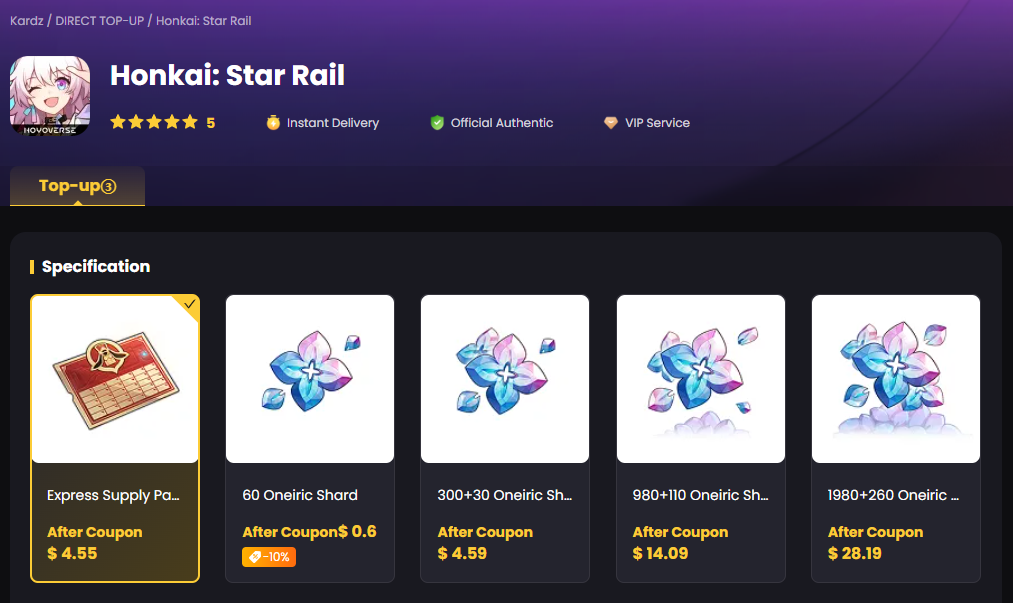Select the 300+30 Oneiric Shard option
The image size is (1013, 603).
[504, 437]
